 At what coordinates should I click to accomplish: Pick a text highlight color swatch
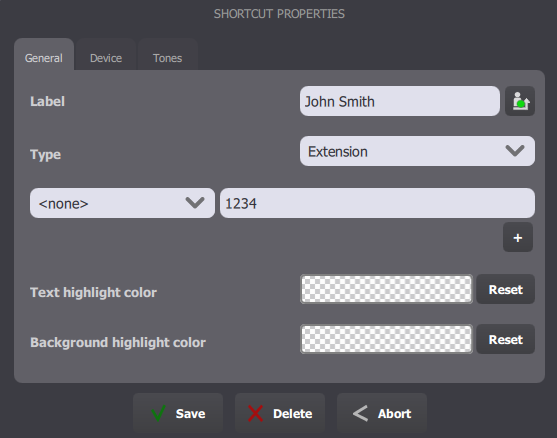click(x=386, y=289)
